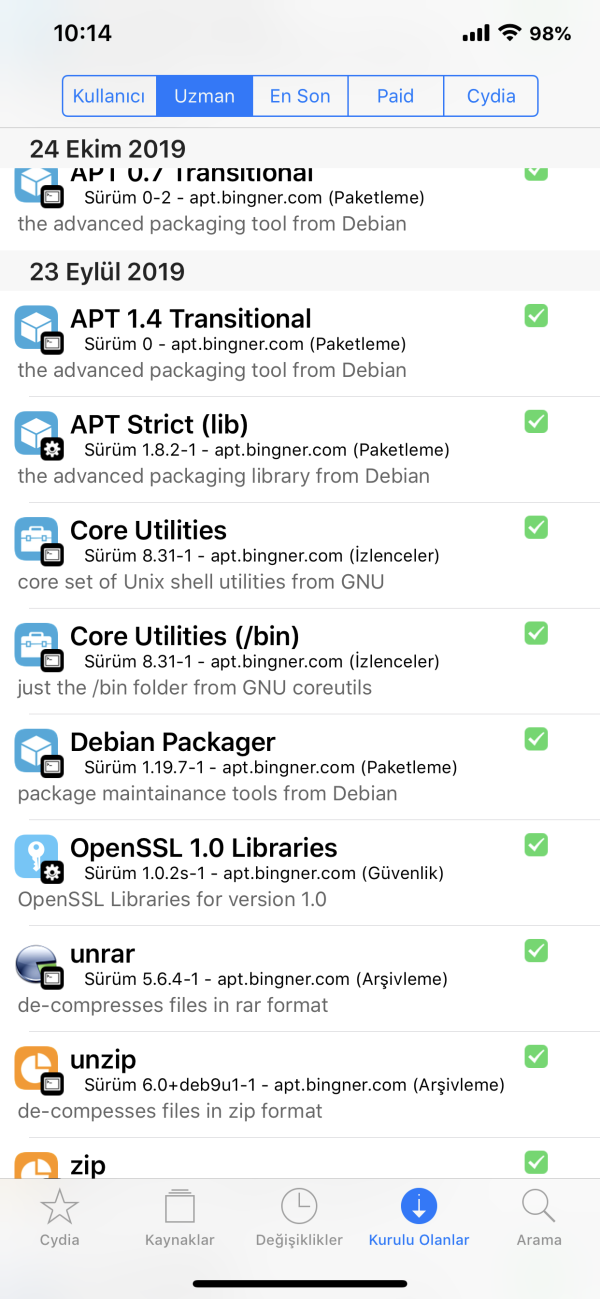This screenshot has height=1299, width=600.
Task: Open the APT Strict (lib) package title
Action: tap(159, 425)
